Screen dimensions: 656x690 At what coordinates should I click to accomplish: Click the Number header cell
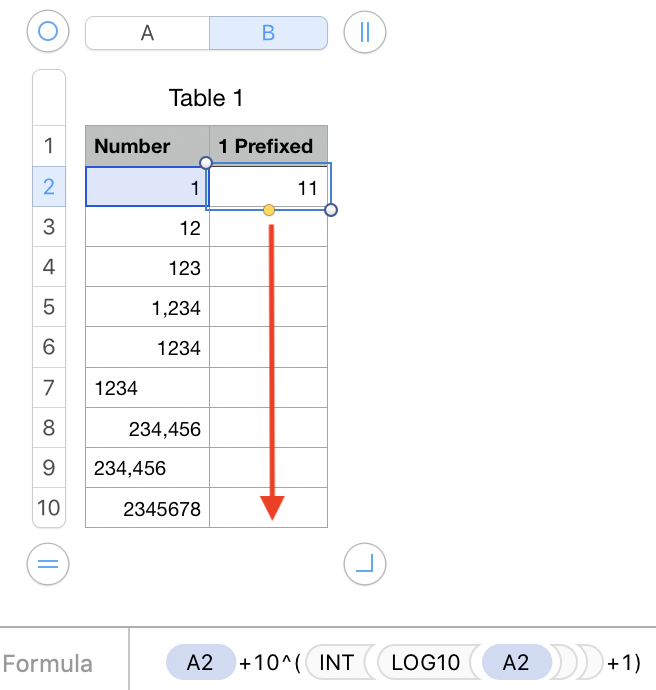pos(147,146)
